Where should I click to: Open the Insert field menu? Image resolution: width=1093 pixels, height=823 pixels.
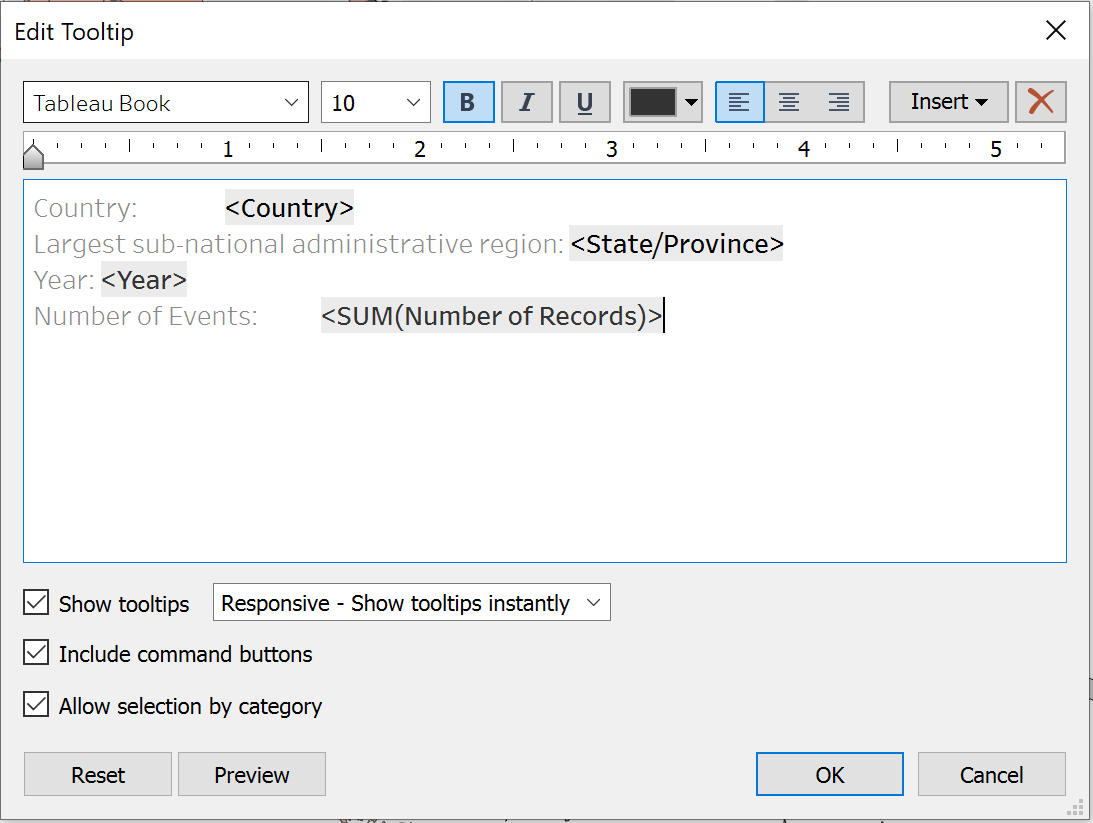pyautogui.click(x=948, y=102)
